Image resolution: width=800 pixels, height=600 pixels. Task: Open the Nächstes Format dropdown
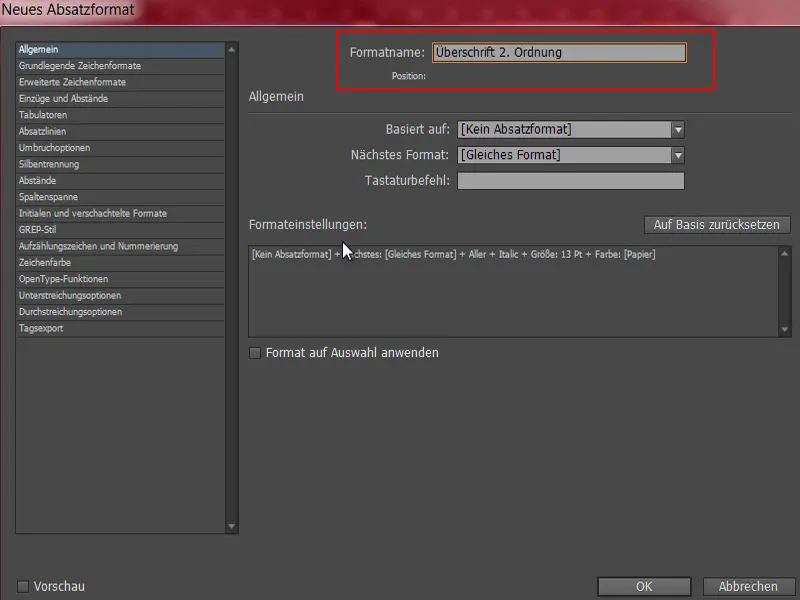coord(570,155)
